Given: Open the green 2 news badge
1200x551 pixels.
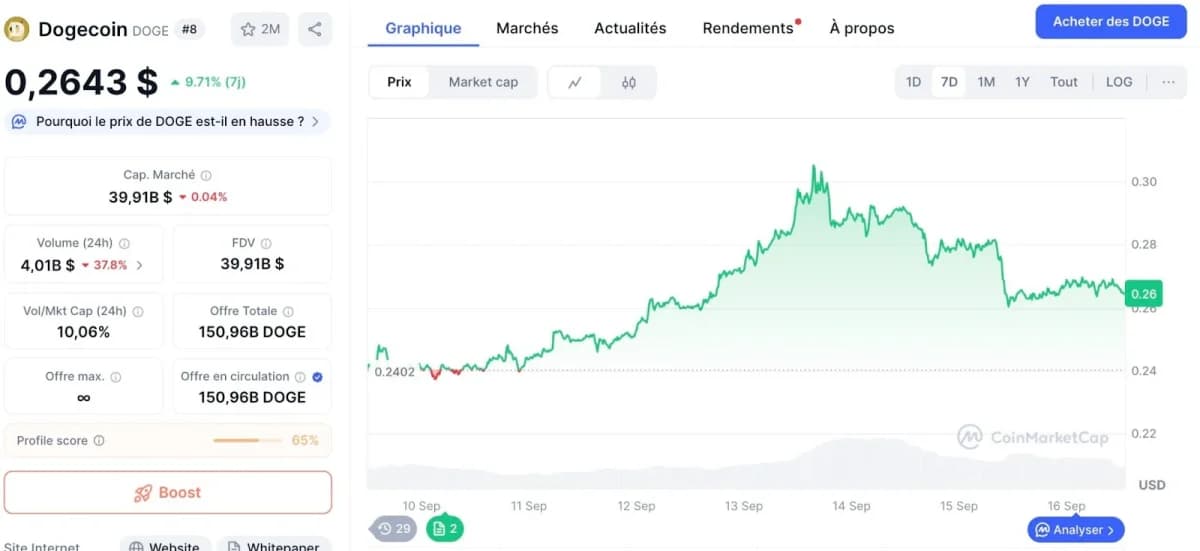Looking at the screenshot, I should click(x=445, y=529).
